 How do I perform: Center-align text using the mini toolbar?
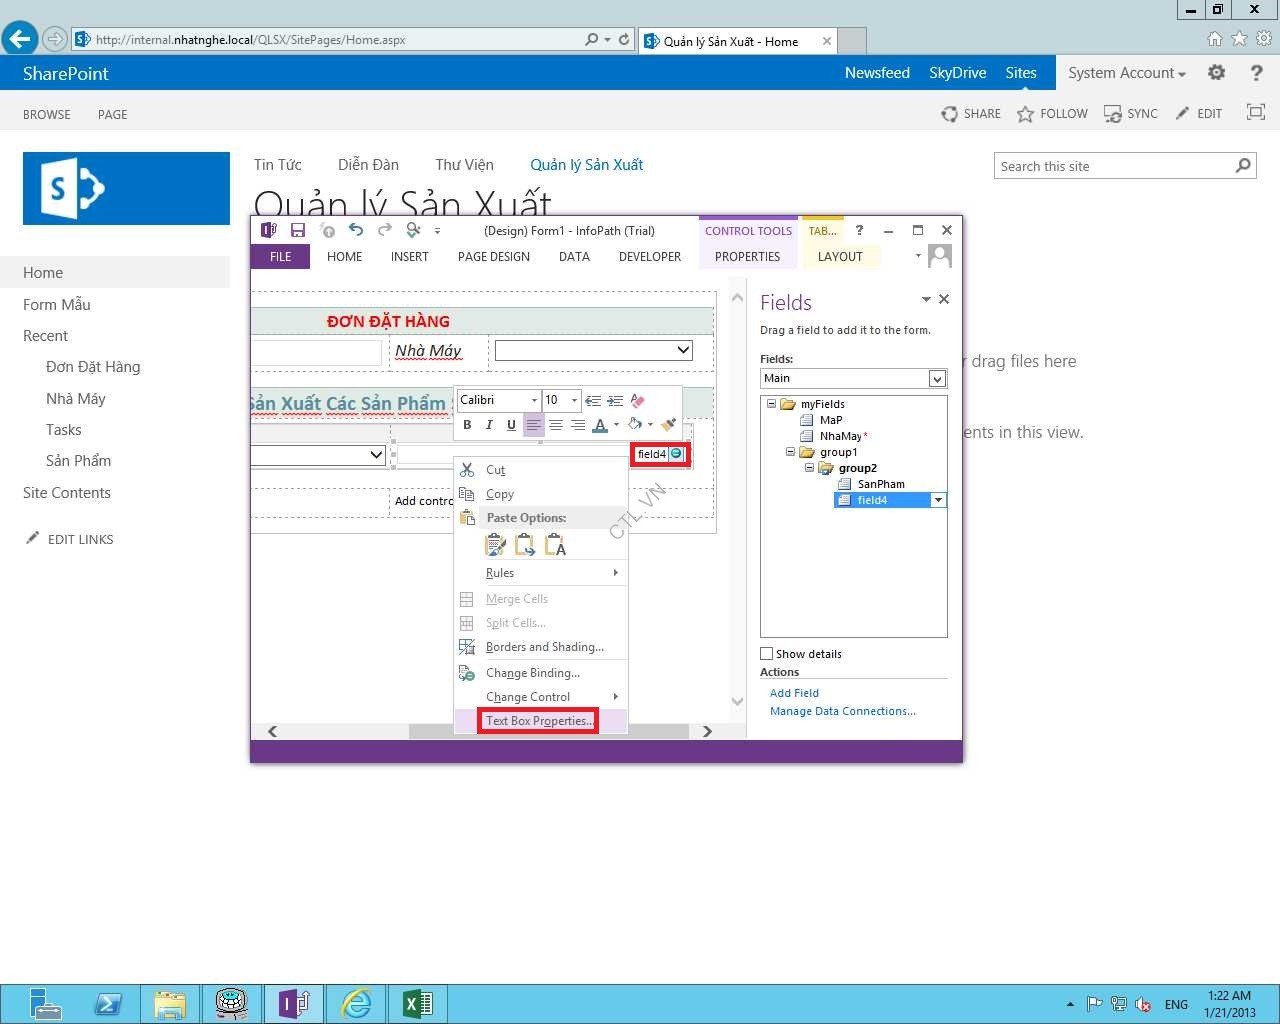[x=556, y=425]
